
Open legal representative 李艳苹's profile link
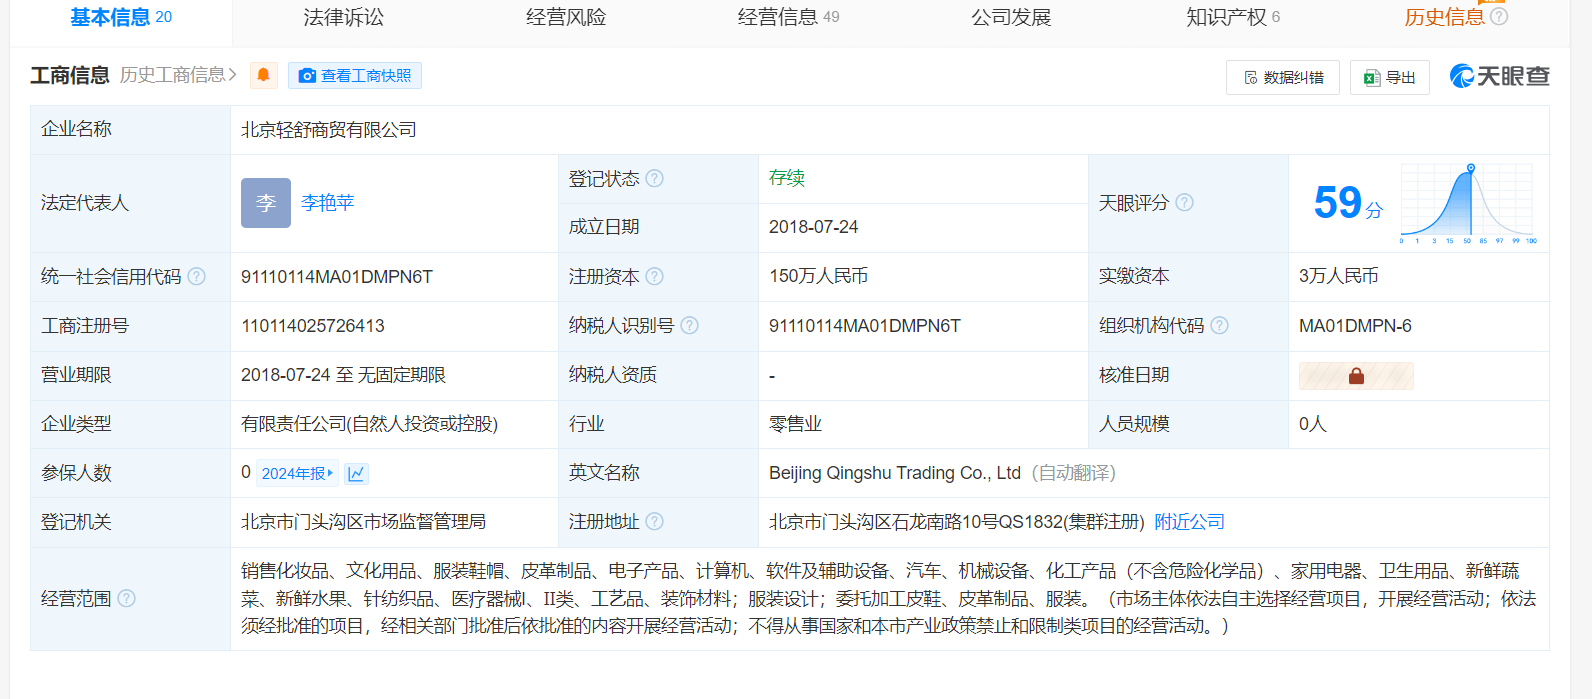(328, 203)
